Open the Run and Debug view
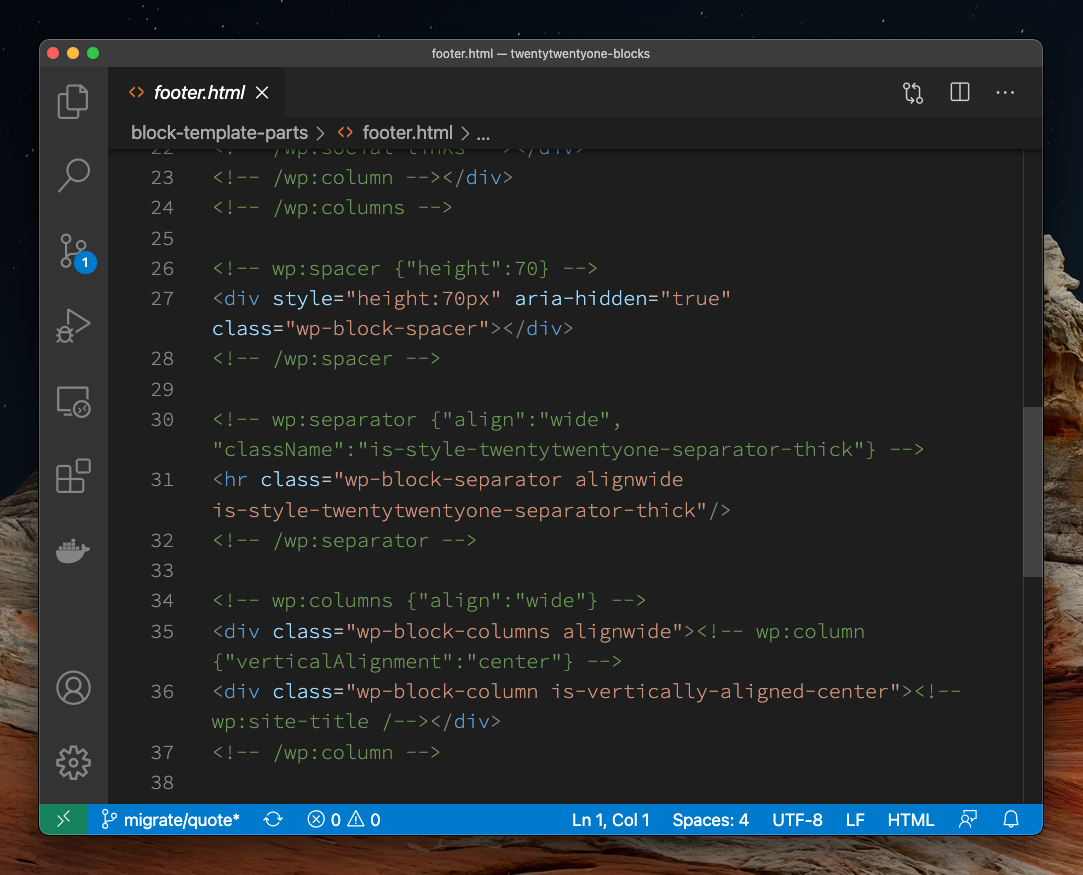This screenshot has height=875, width=1083. [x=73, y=325]
